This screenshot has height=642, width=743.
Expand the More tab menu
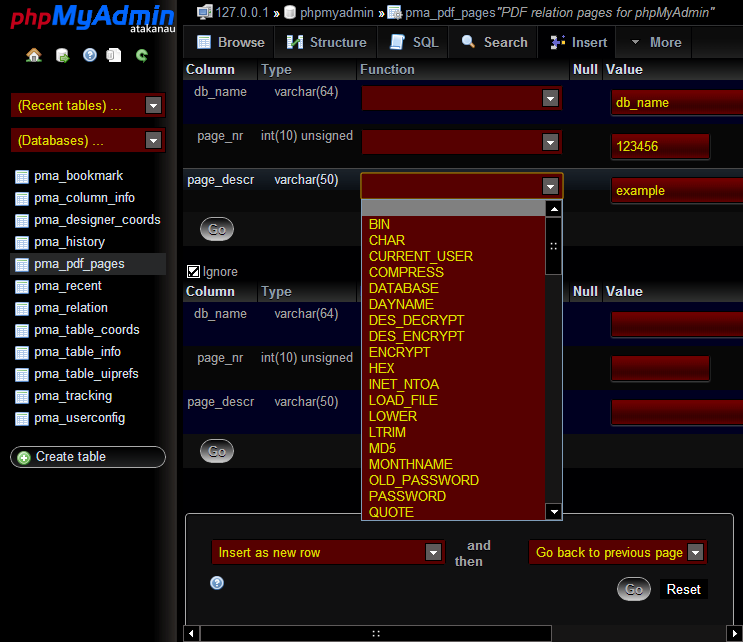tap(657, 42)
